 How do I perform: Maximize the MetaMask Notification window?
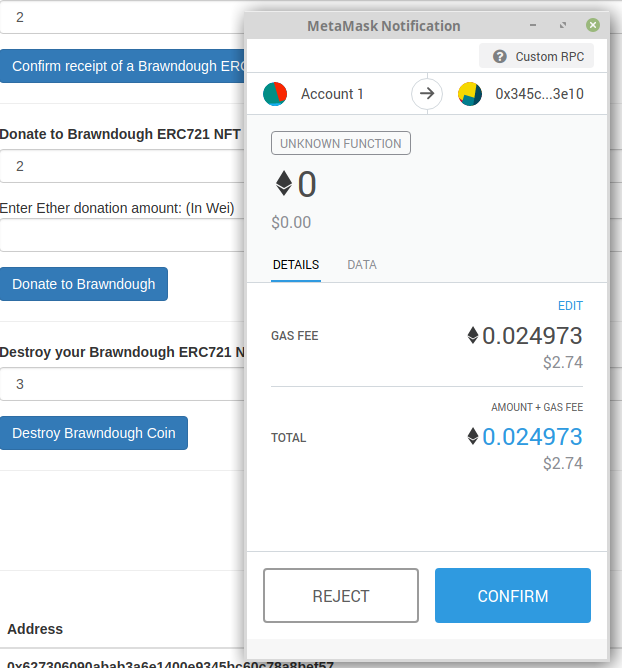pyautogui.click(x=563, y=25)
